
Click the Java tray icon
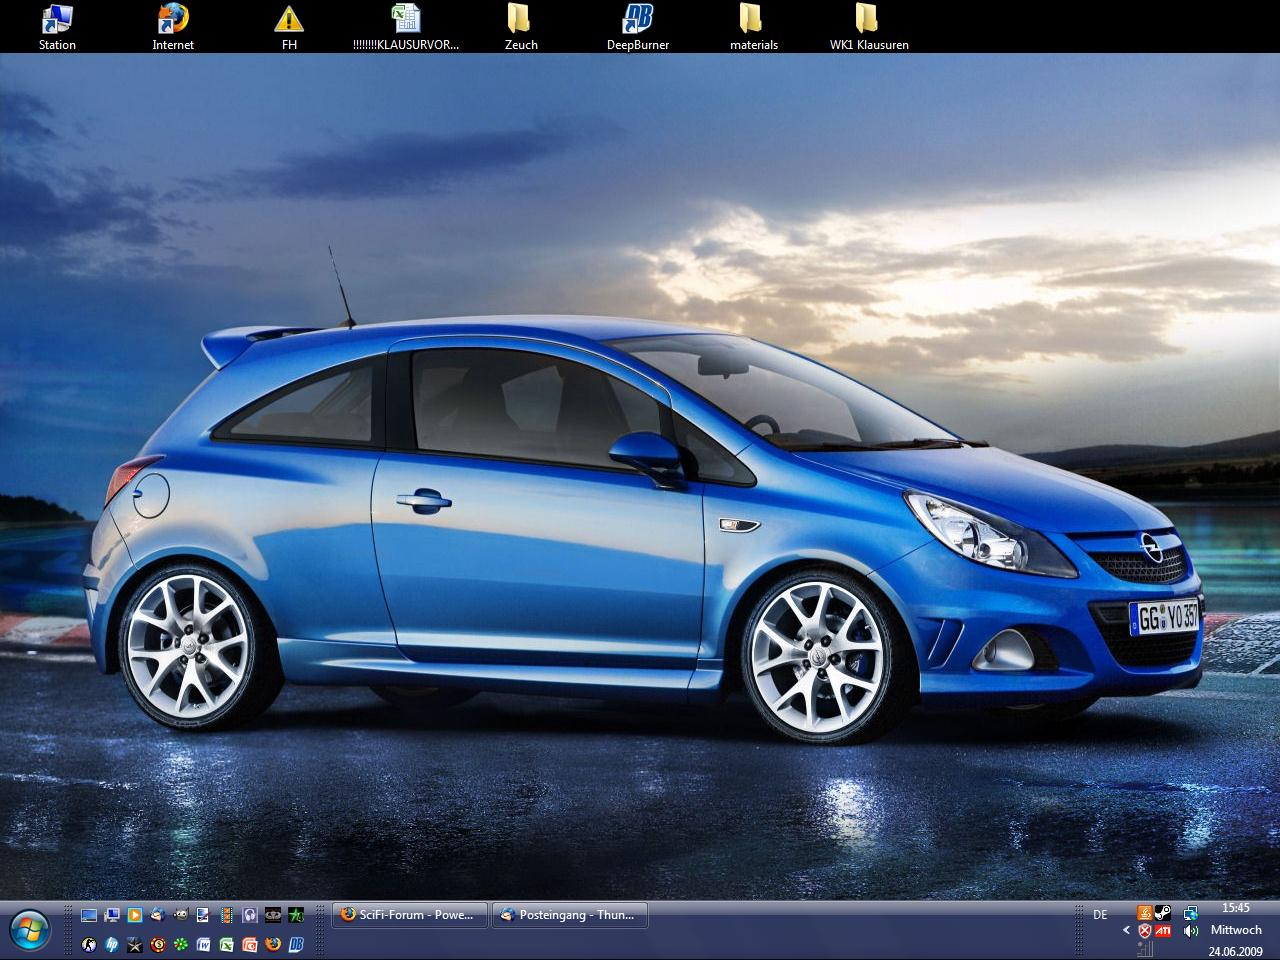pos(1144,912)
